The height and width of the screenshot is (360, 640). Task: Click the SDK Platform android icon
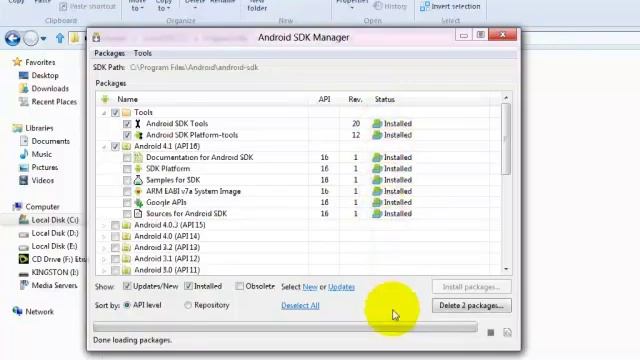138,169
